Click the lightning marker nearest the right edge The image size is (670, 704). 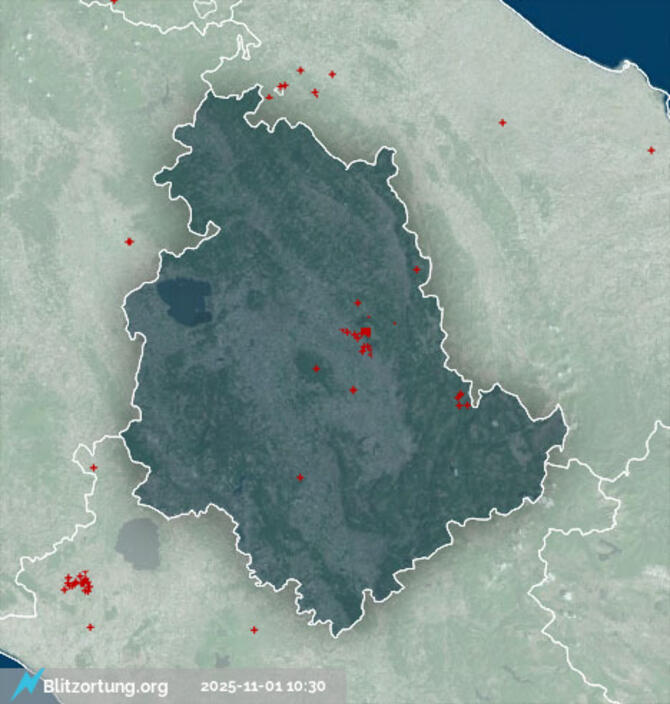[x=651, y=150]
